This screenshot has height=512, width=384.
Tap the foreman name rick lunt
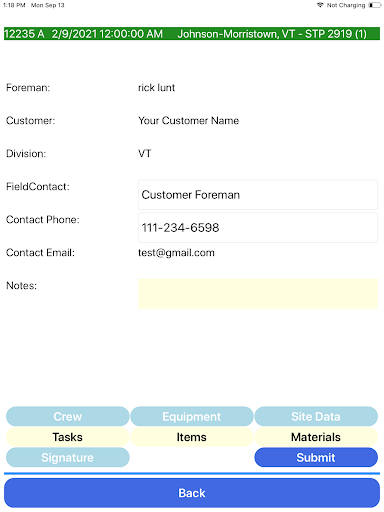pos(156,88)
